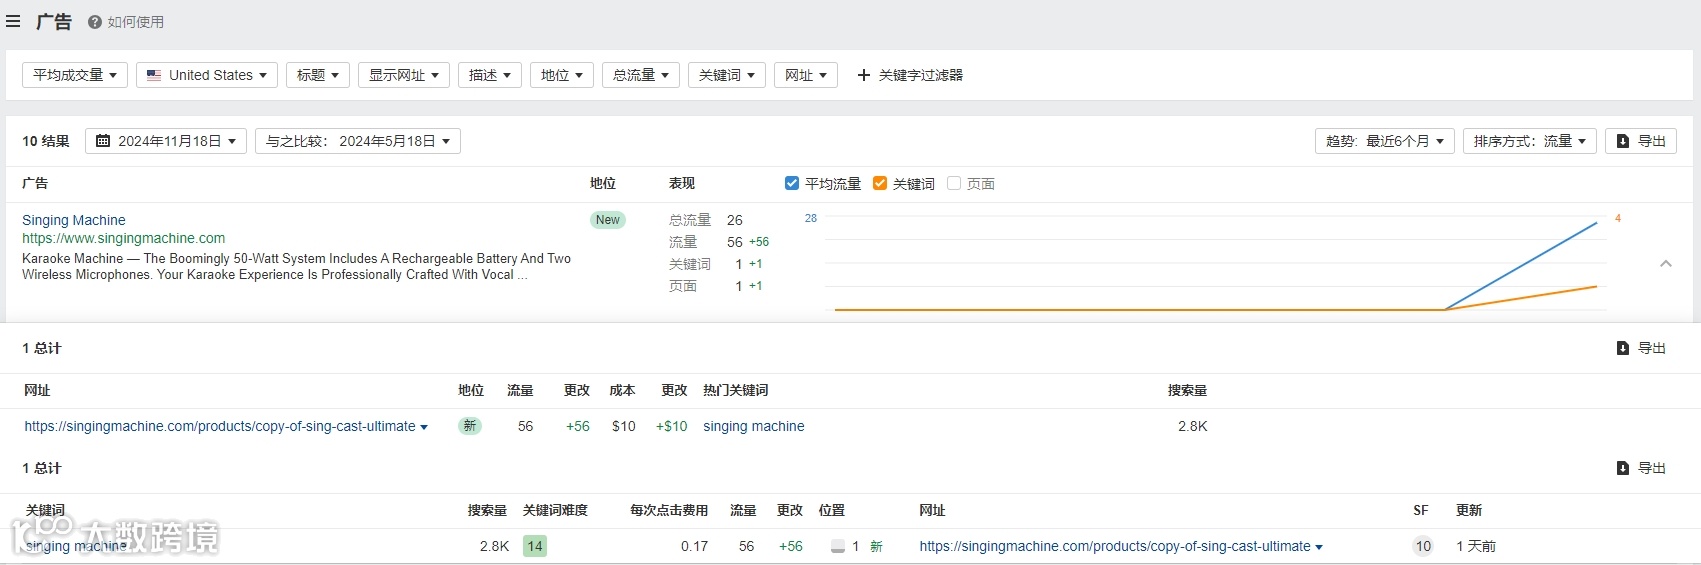Click the SF badge showing 10
Image resolution: width=1701 pixels, height=565 pixels.
point(1423,546)
